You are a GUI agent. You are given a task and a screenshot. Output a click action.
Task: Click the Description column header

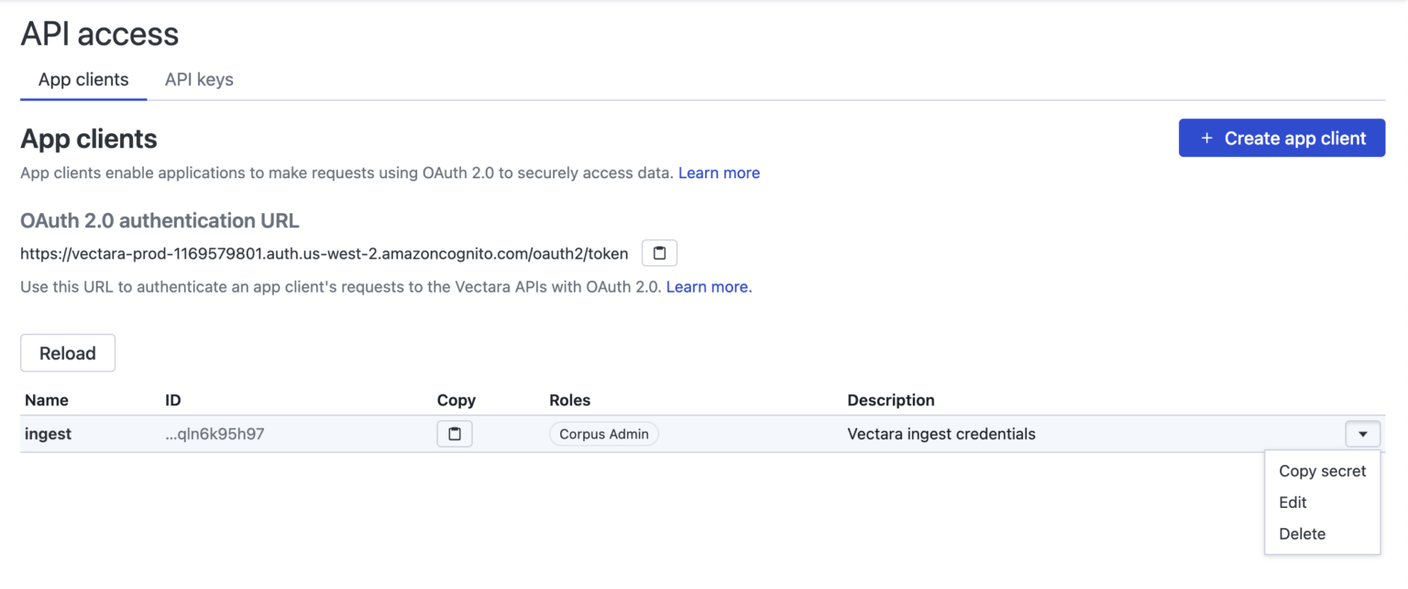tap(890, 400)
